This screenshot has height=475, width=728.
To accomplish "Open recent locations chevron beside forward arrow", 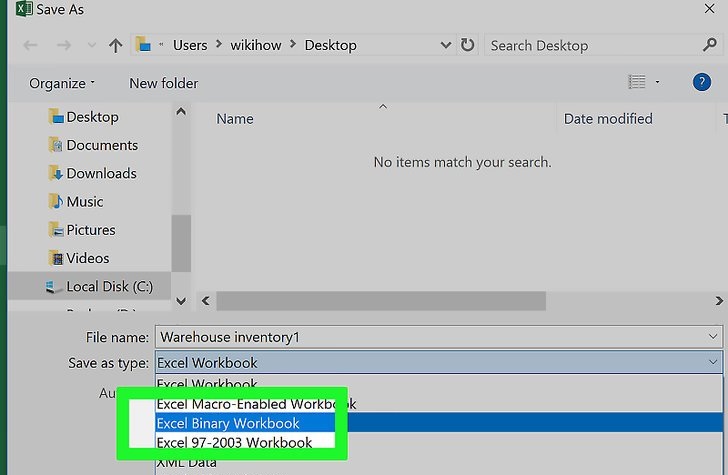I will [x=92, y=46].
